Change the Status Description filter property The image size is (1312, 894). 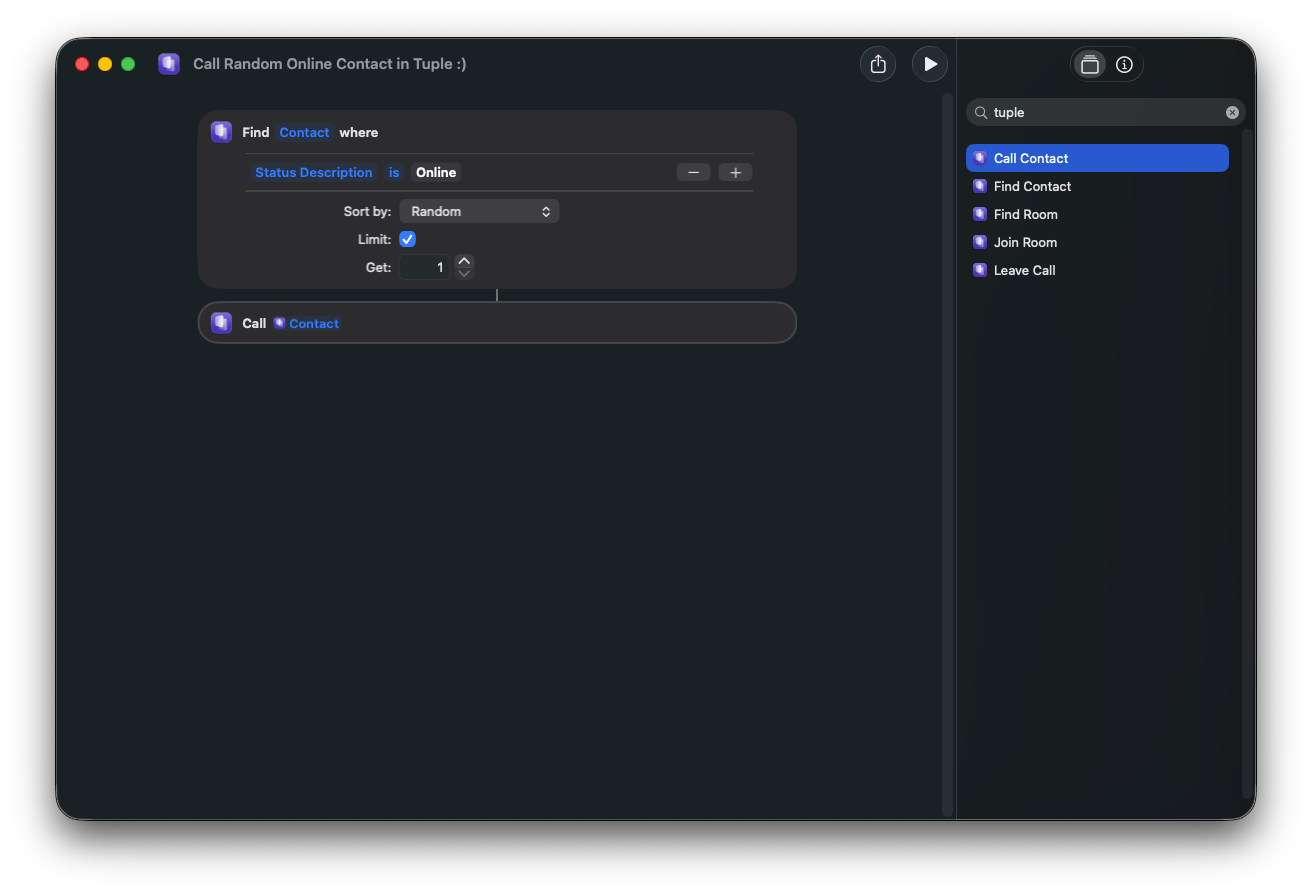(313, 172)
